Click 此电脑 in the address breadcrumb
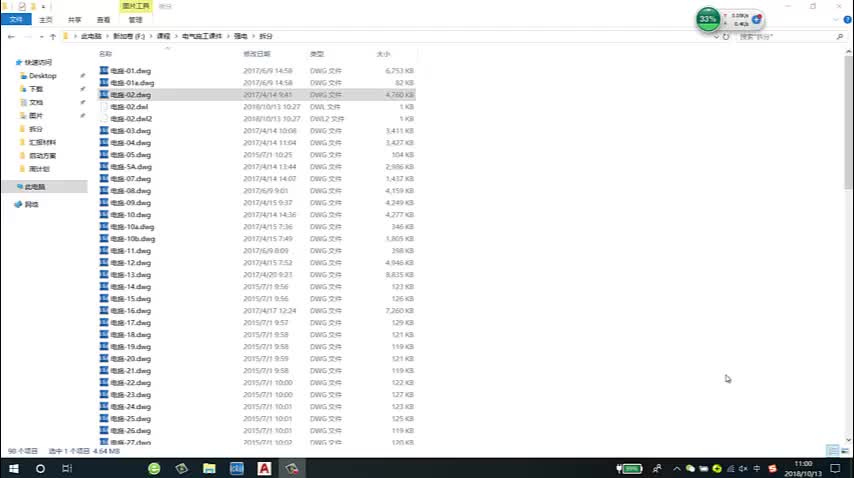854x478 pixels. [x=91, y=36]
